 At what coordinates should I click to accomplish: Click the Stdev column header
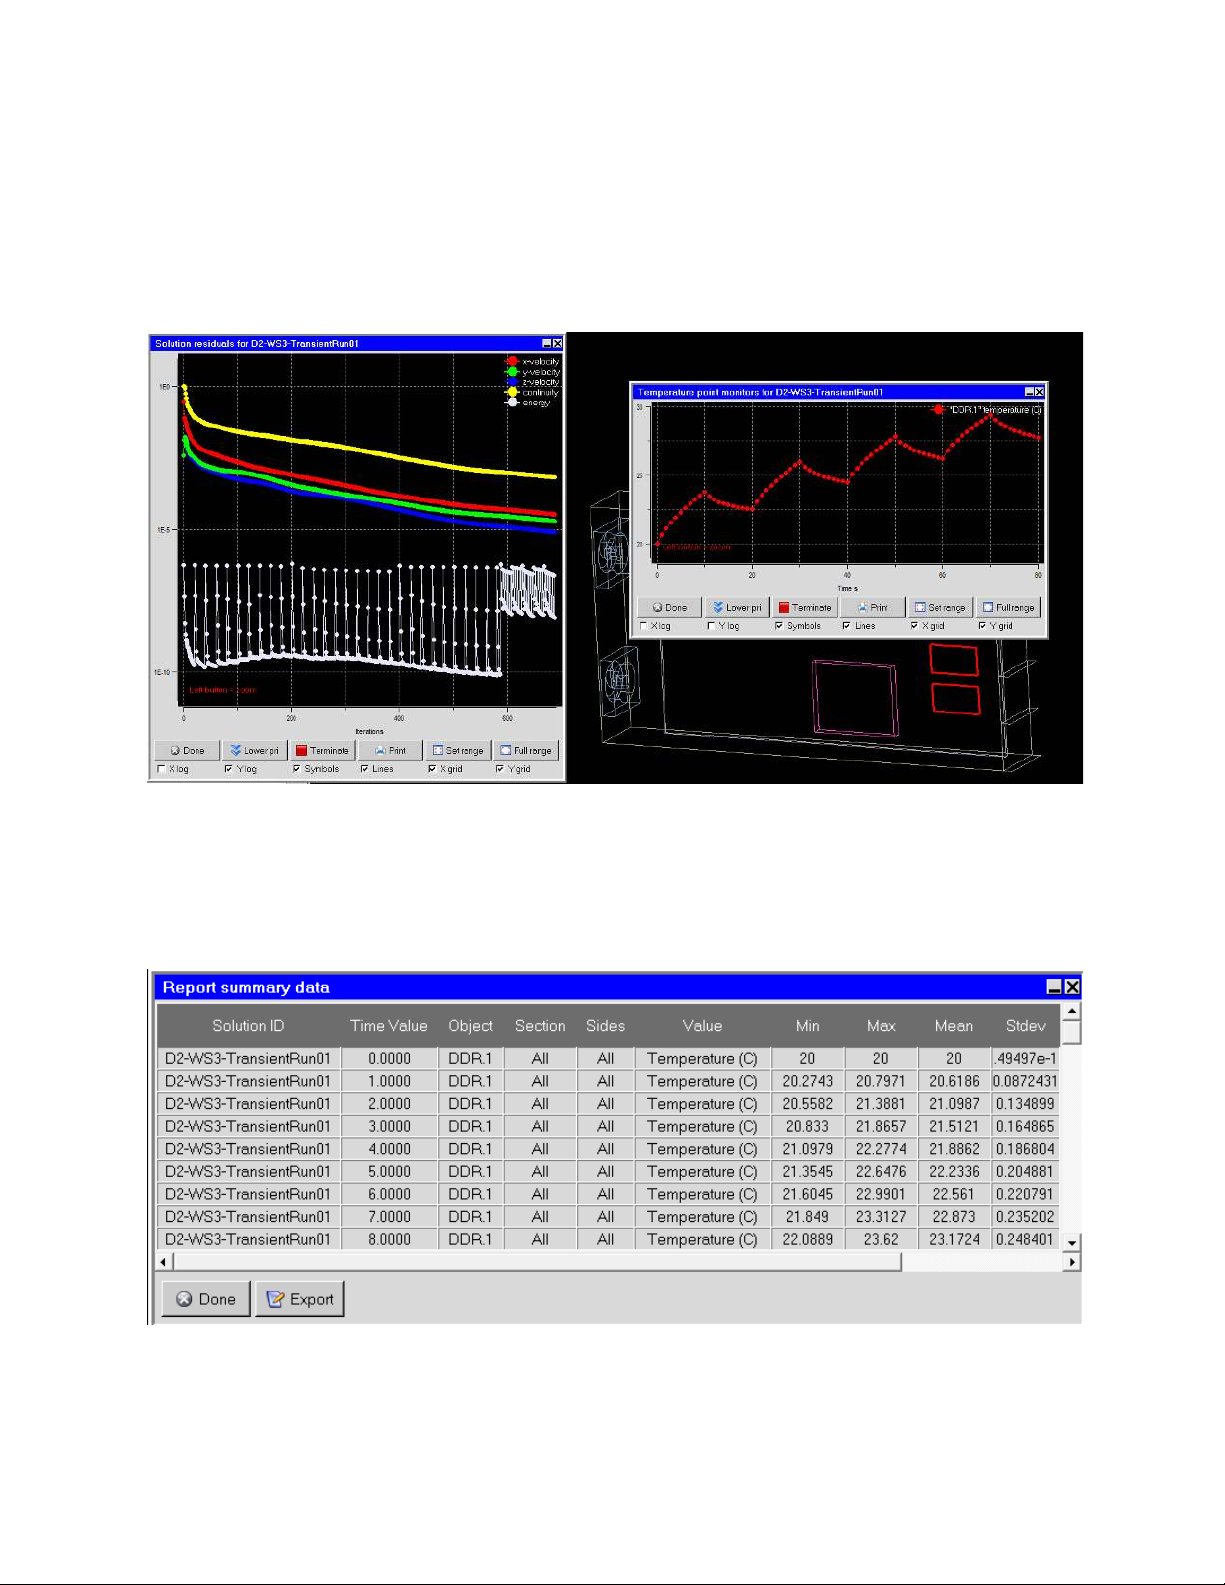click(1025, 1026)
